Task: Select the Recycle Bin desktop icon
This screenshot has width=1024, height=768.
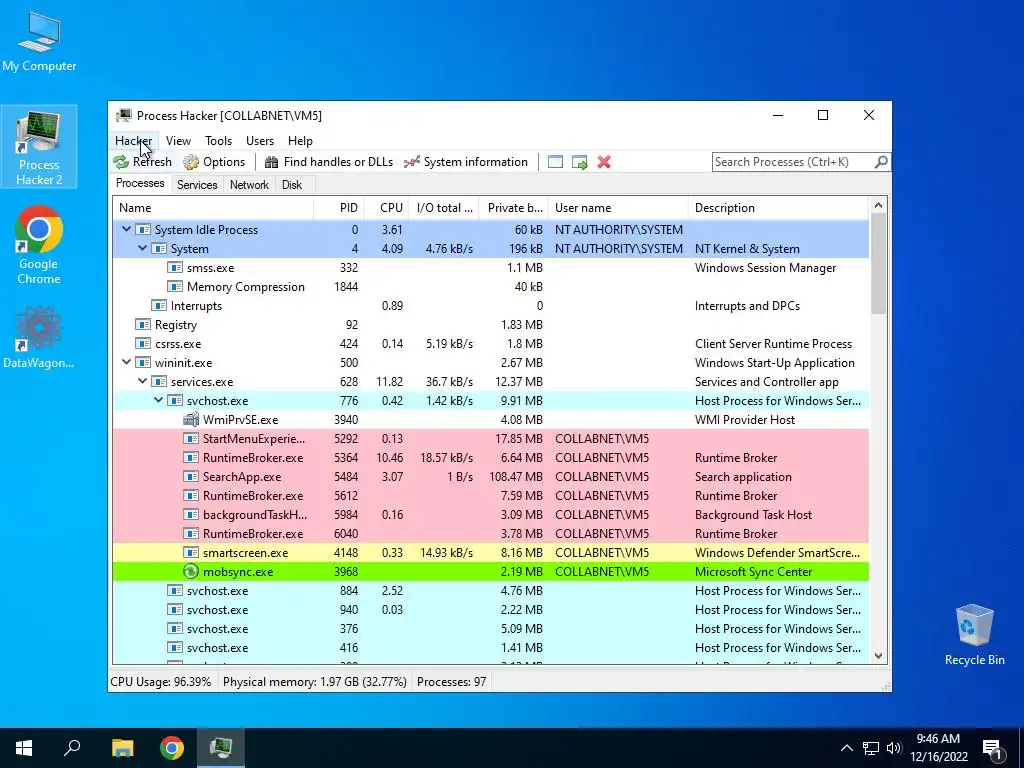Action: coord(974,634)
